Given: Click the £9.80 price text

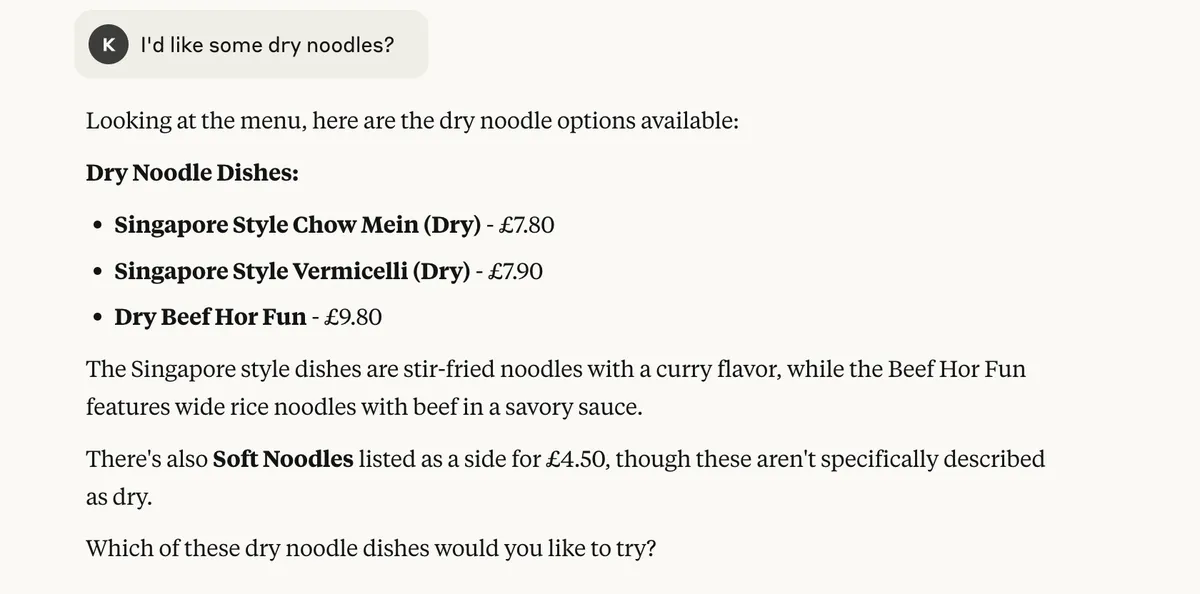Looking at the screenshot, I should (x=352, y=317).
